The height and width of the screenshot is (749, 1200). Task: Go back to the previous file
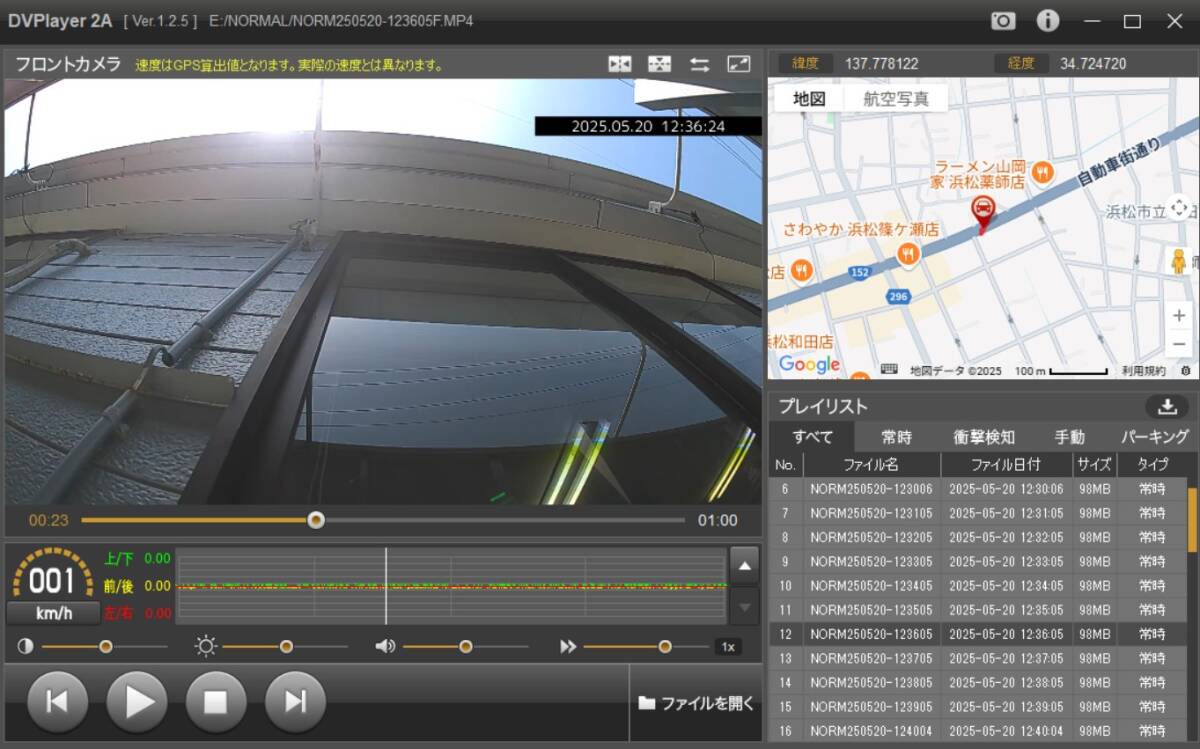pos(57,702)
